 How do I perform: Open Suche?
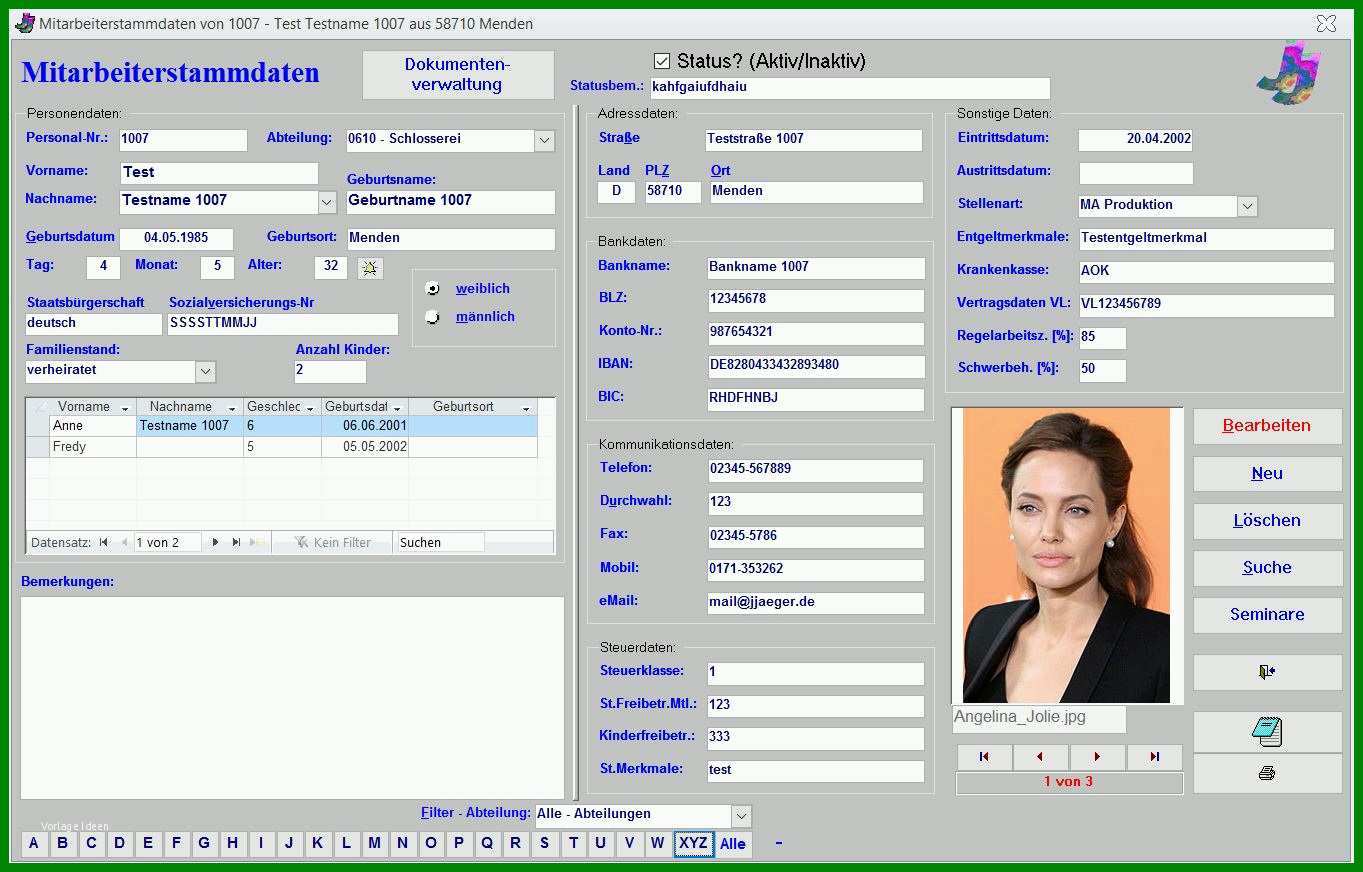1267,568
